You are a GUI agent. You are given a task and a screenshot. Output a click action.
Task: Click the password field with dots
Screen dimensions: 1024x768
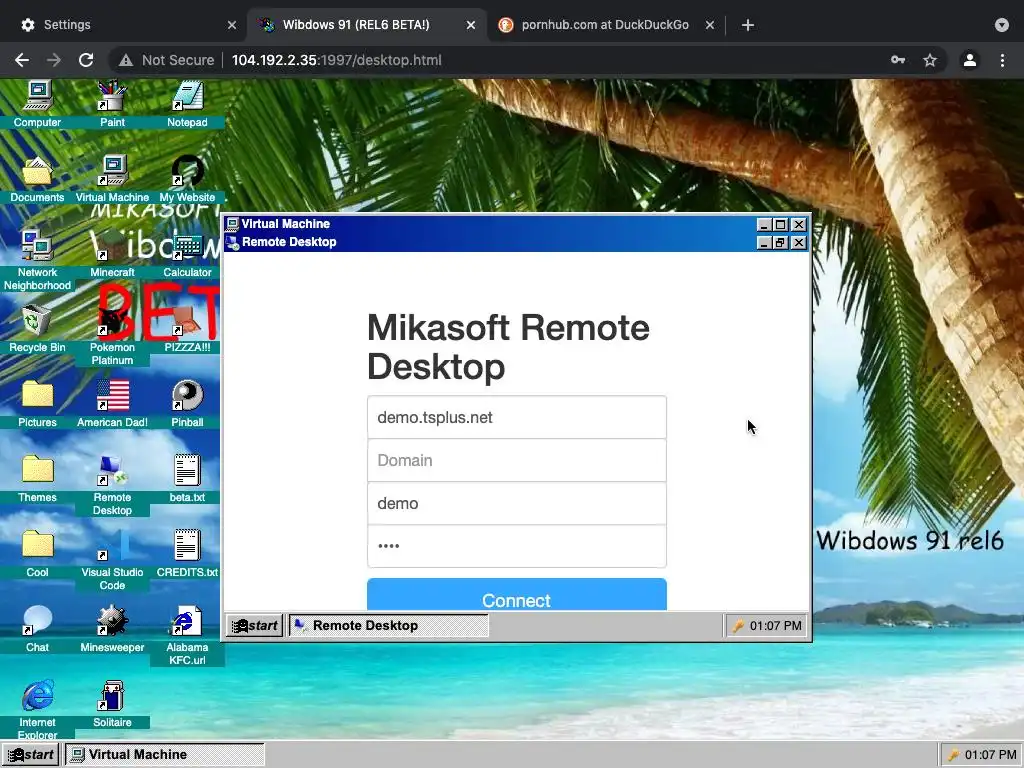click(517, 546)
